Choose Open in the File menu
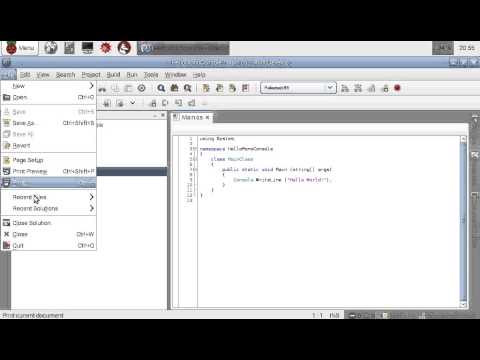Screen dimensions: 480x360 pos(49,97)
